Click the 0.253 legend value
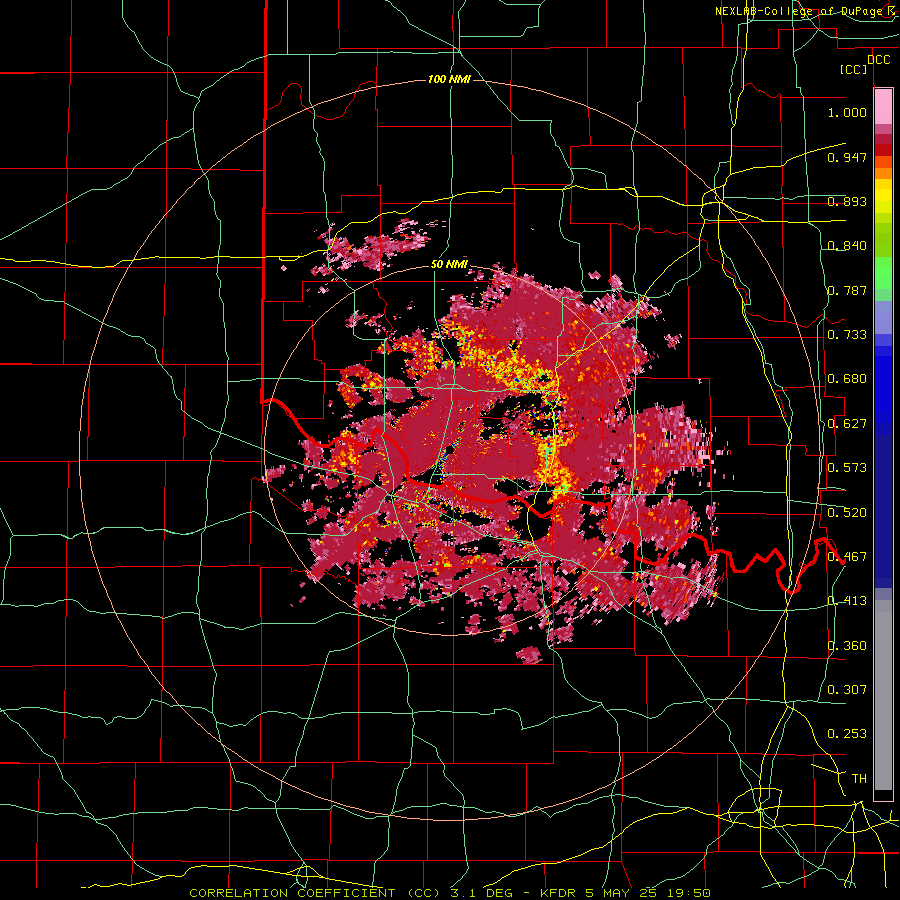 pos(847,734)
